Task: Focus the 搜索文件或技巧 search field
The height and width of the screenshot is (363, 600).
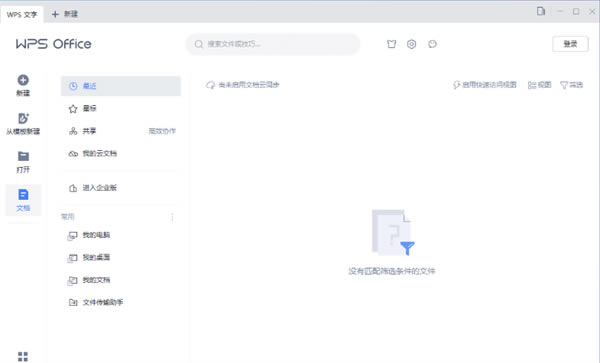Action: click(272, 44)
